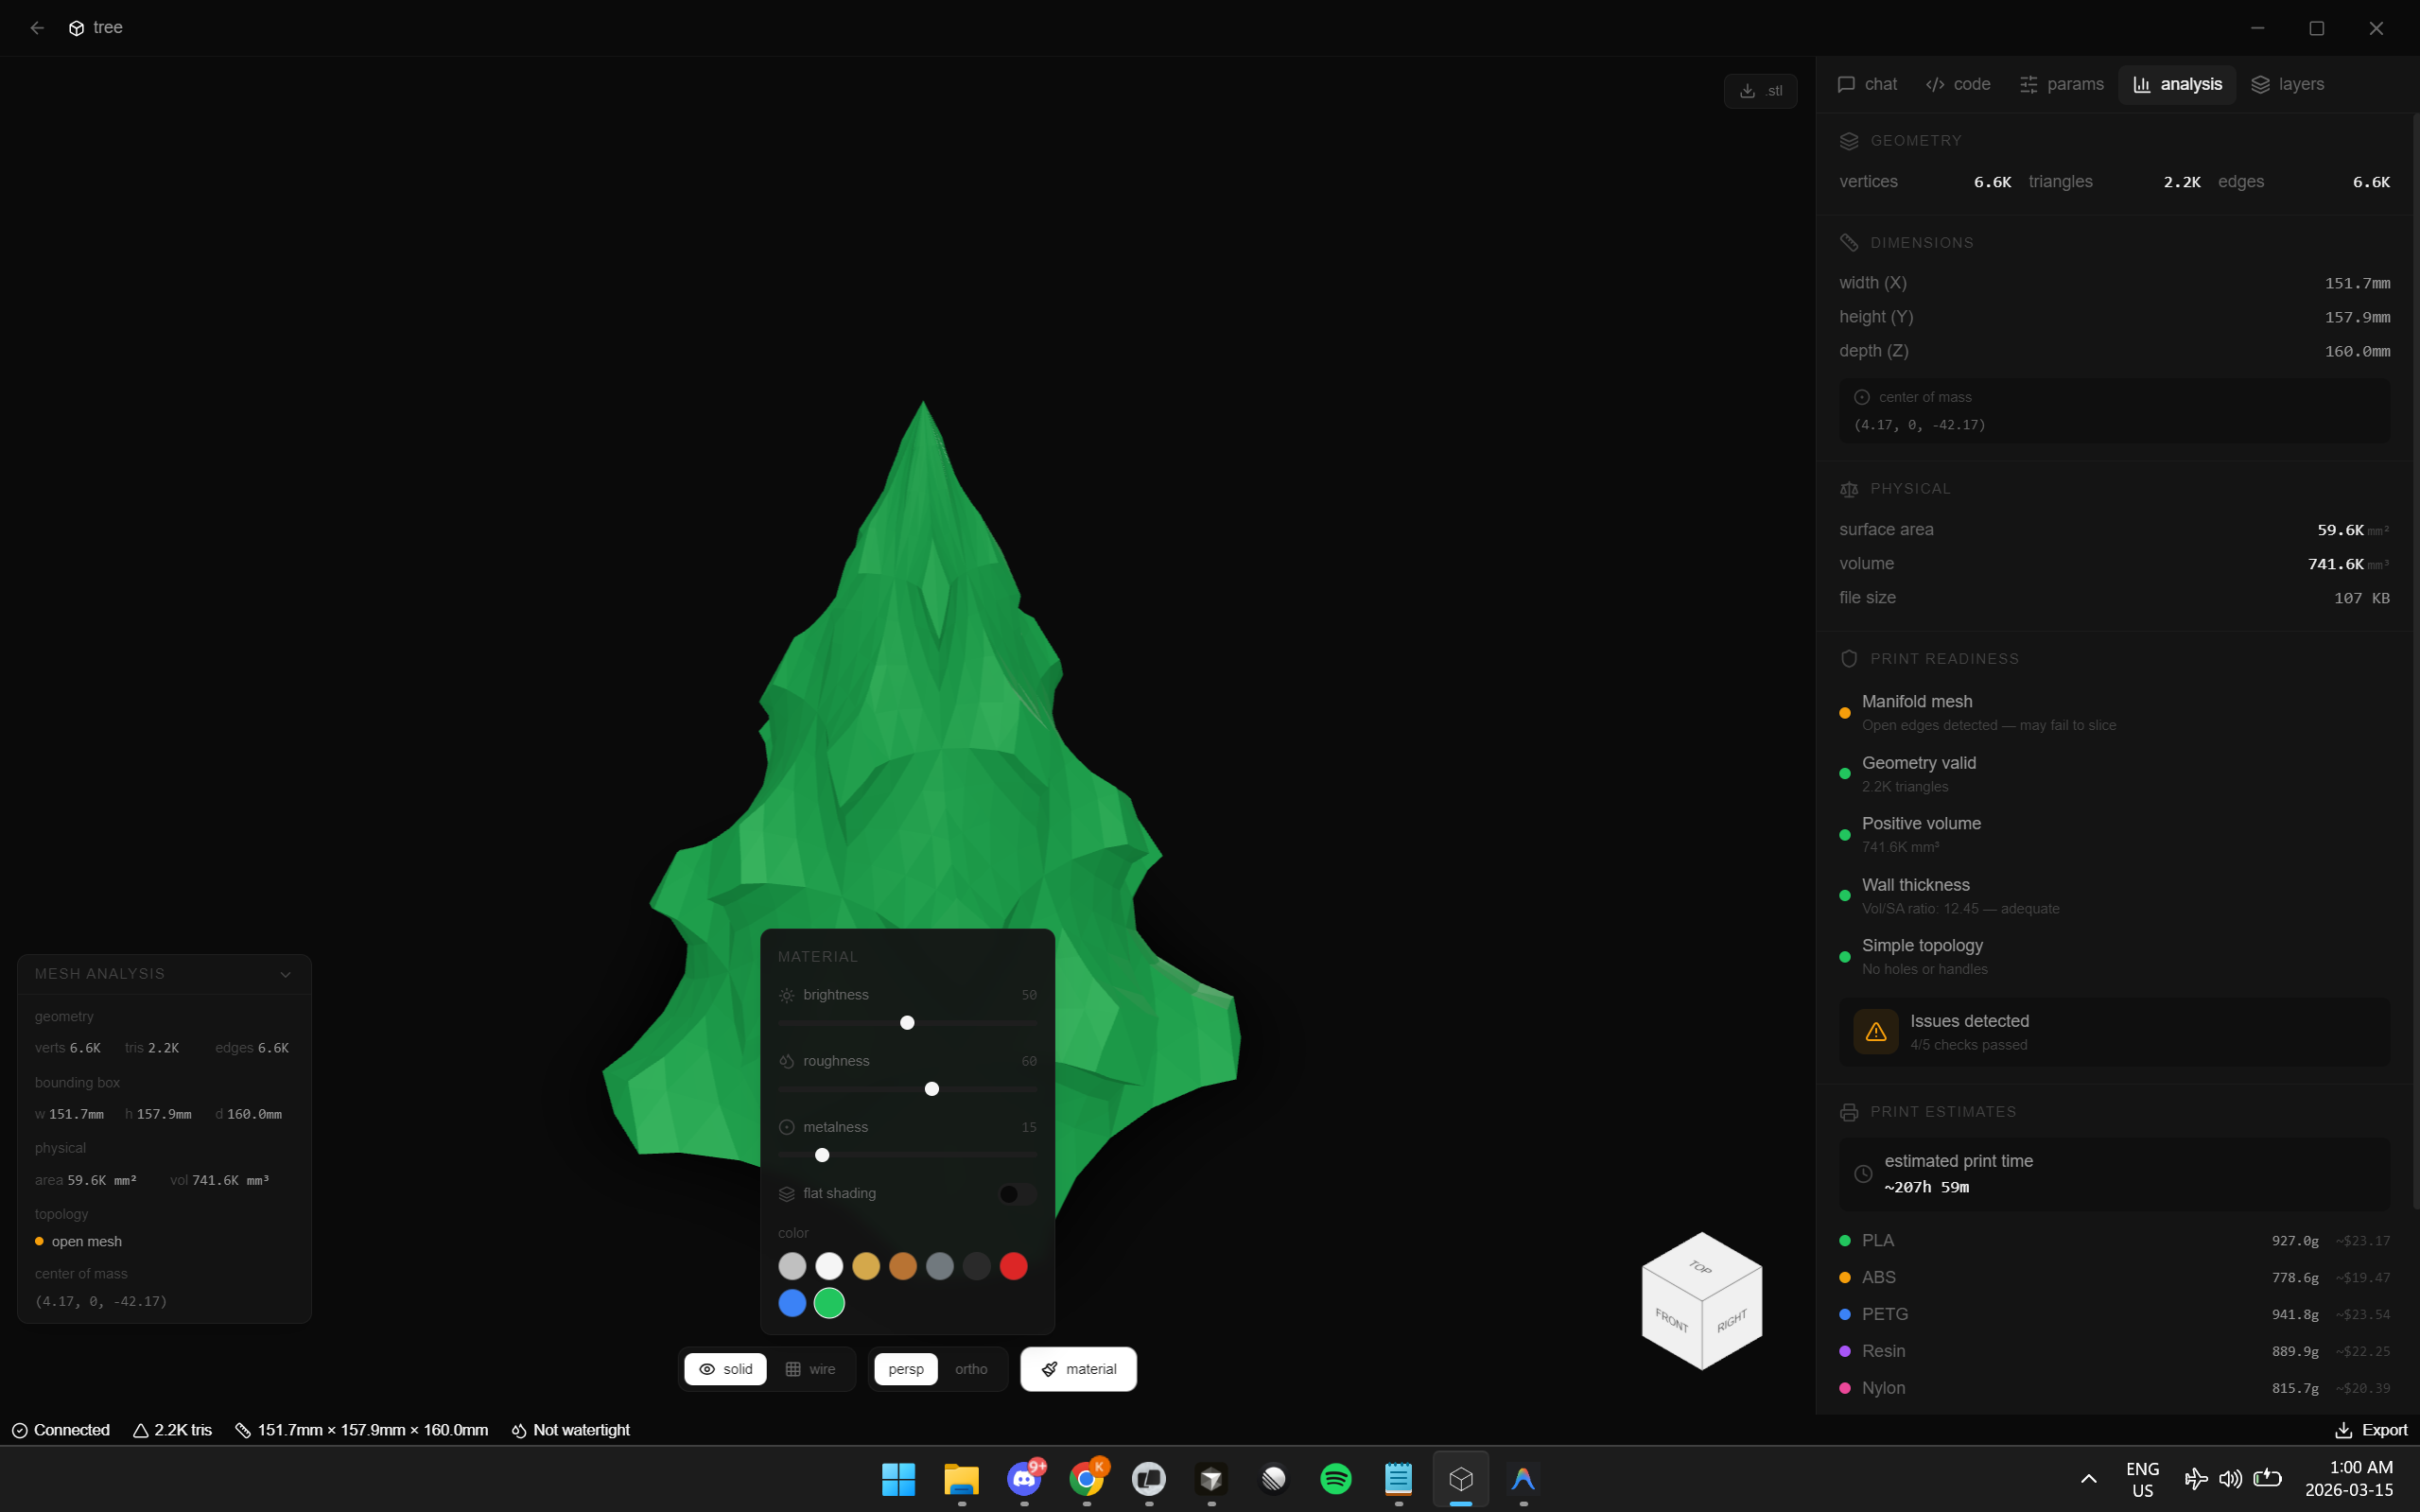Image resolution: width=2420 pixels, height=1512 pixels.
Task: Click the Export button
Action: [2370, 1430]
